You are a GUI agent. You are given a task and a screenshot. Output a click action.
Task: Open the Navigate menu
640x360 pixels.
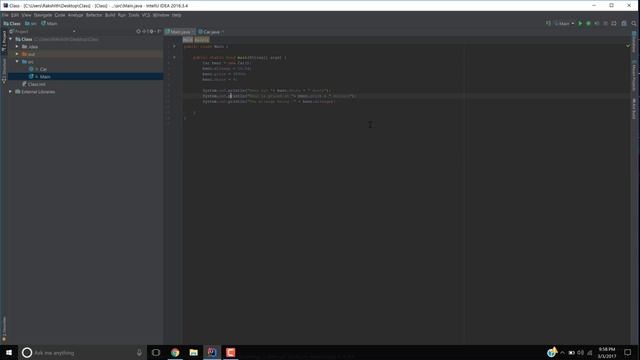[x=43, y=15]
